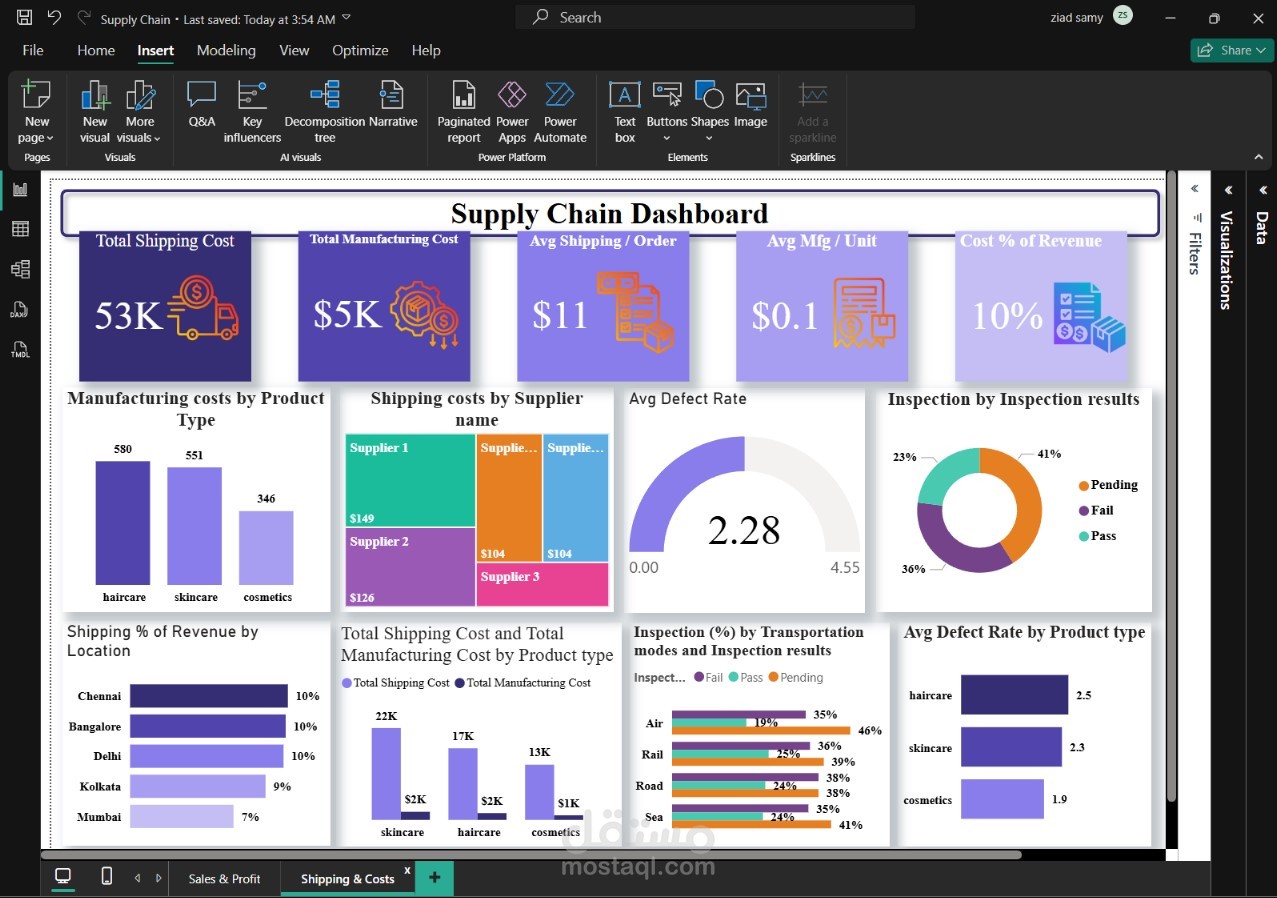Click the Share button
Viewport: 1277px width, 898px height.
point(1231,50)
